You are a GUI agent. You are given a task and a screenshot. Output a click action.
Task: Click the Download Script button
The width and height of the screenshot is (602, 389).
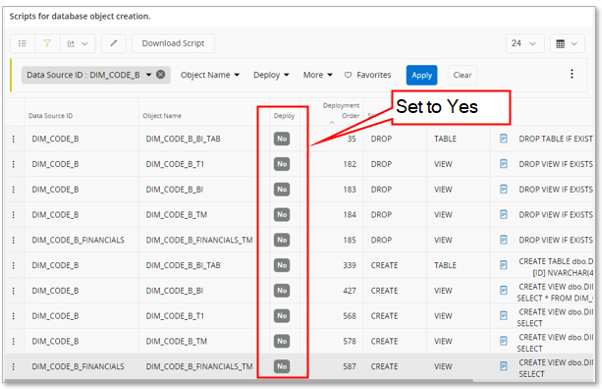pyautogui.click(x=173, y=43)
